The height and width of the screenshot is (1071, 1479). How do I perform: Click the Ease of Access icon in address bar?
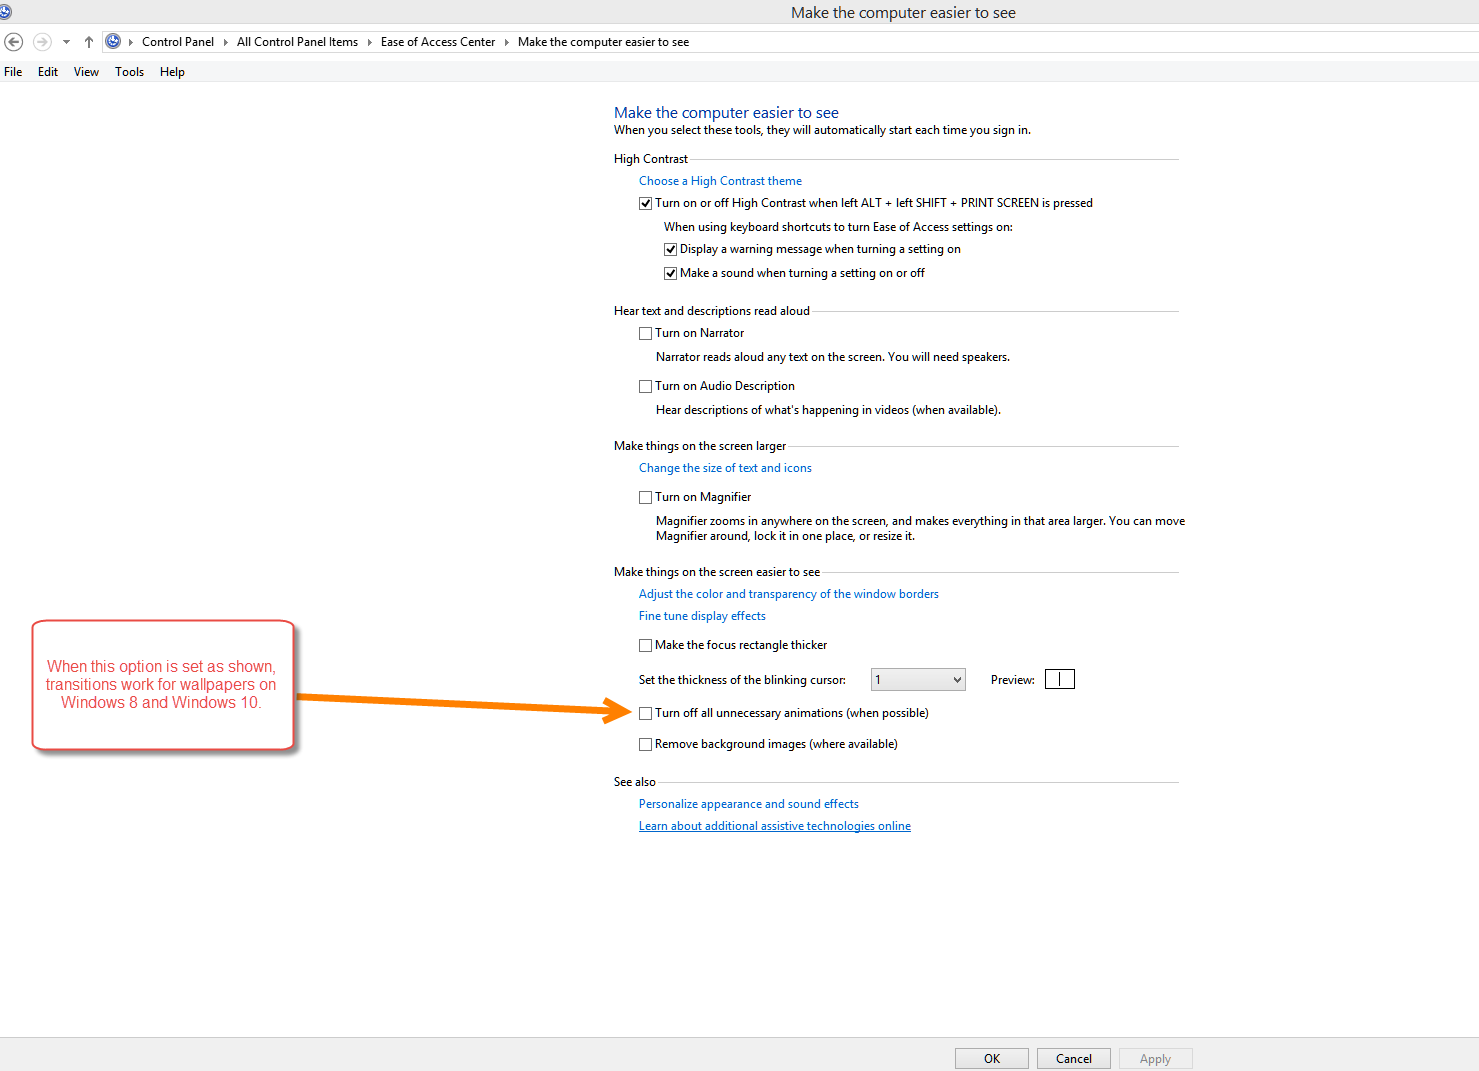point(113,42)
